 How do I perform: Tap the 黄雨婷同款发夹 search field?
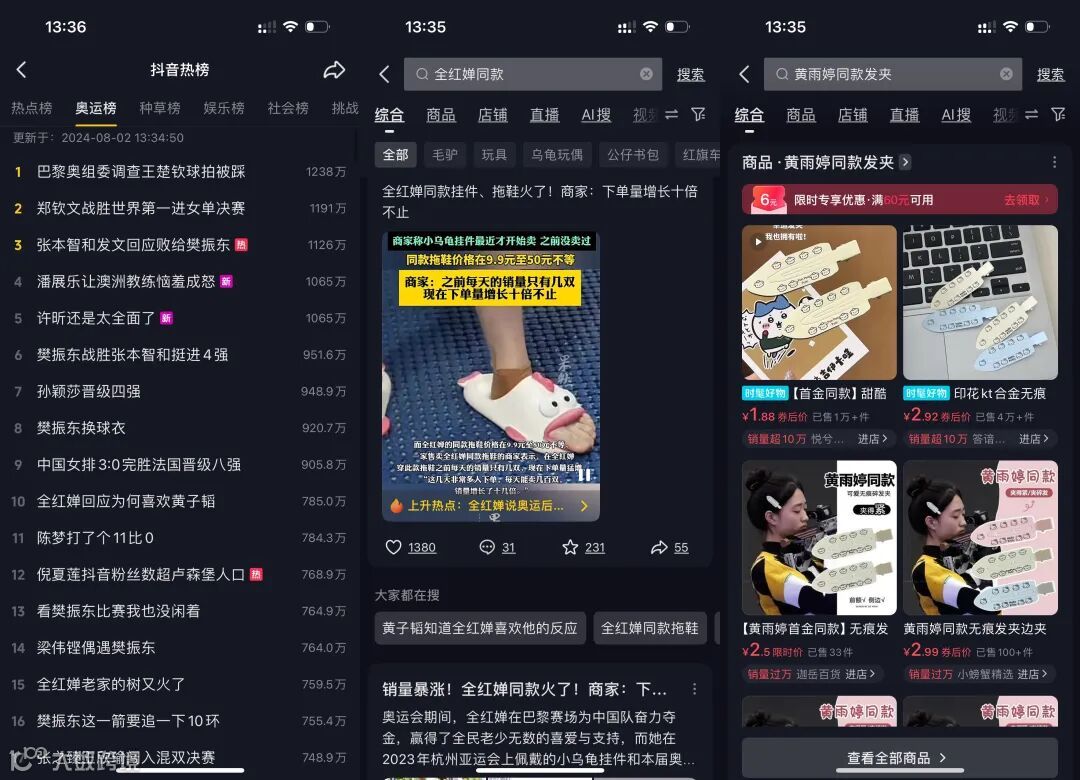point(893,74)
